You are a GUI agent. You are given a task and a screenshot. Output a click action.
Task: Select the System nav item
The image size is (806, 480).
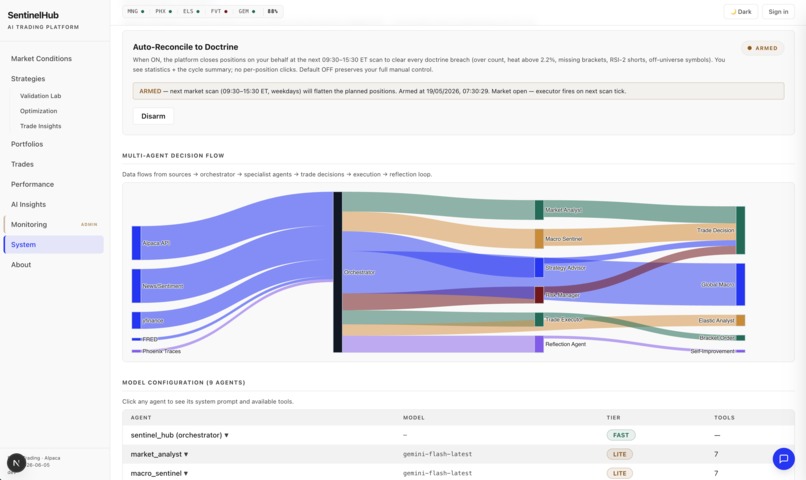click(53, 245)
